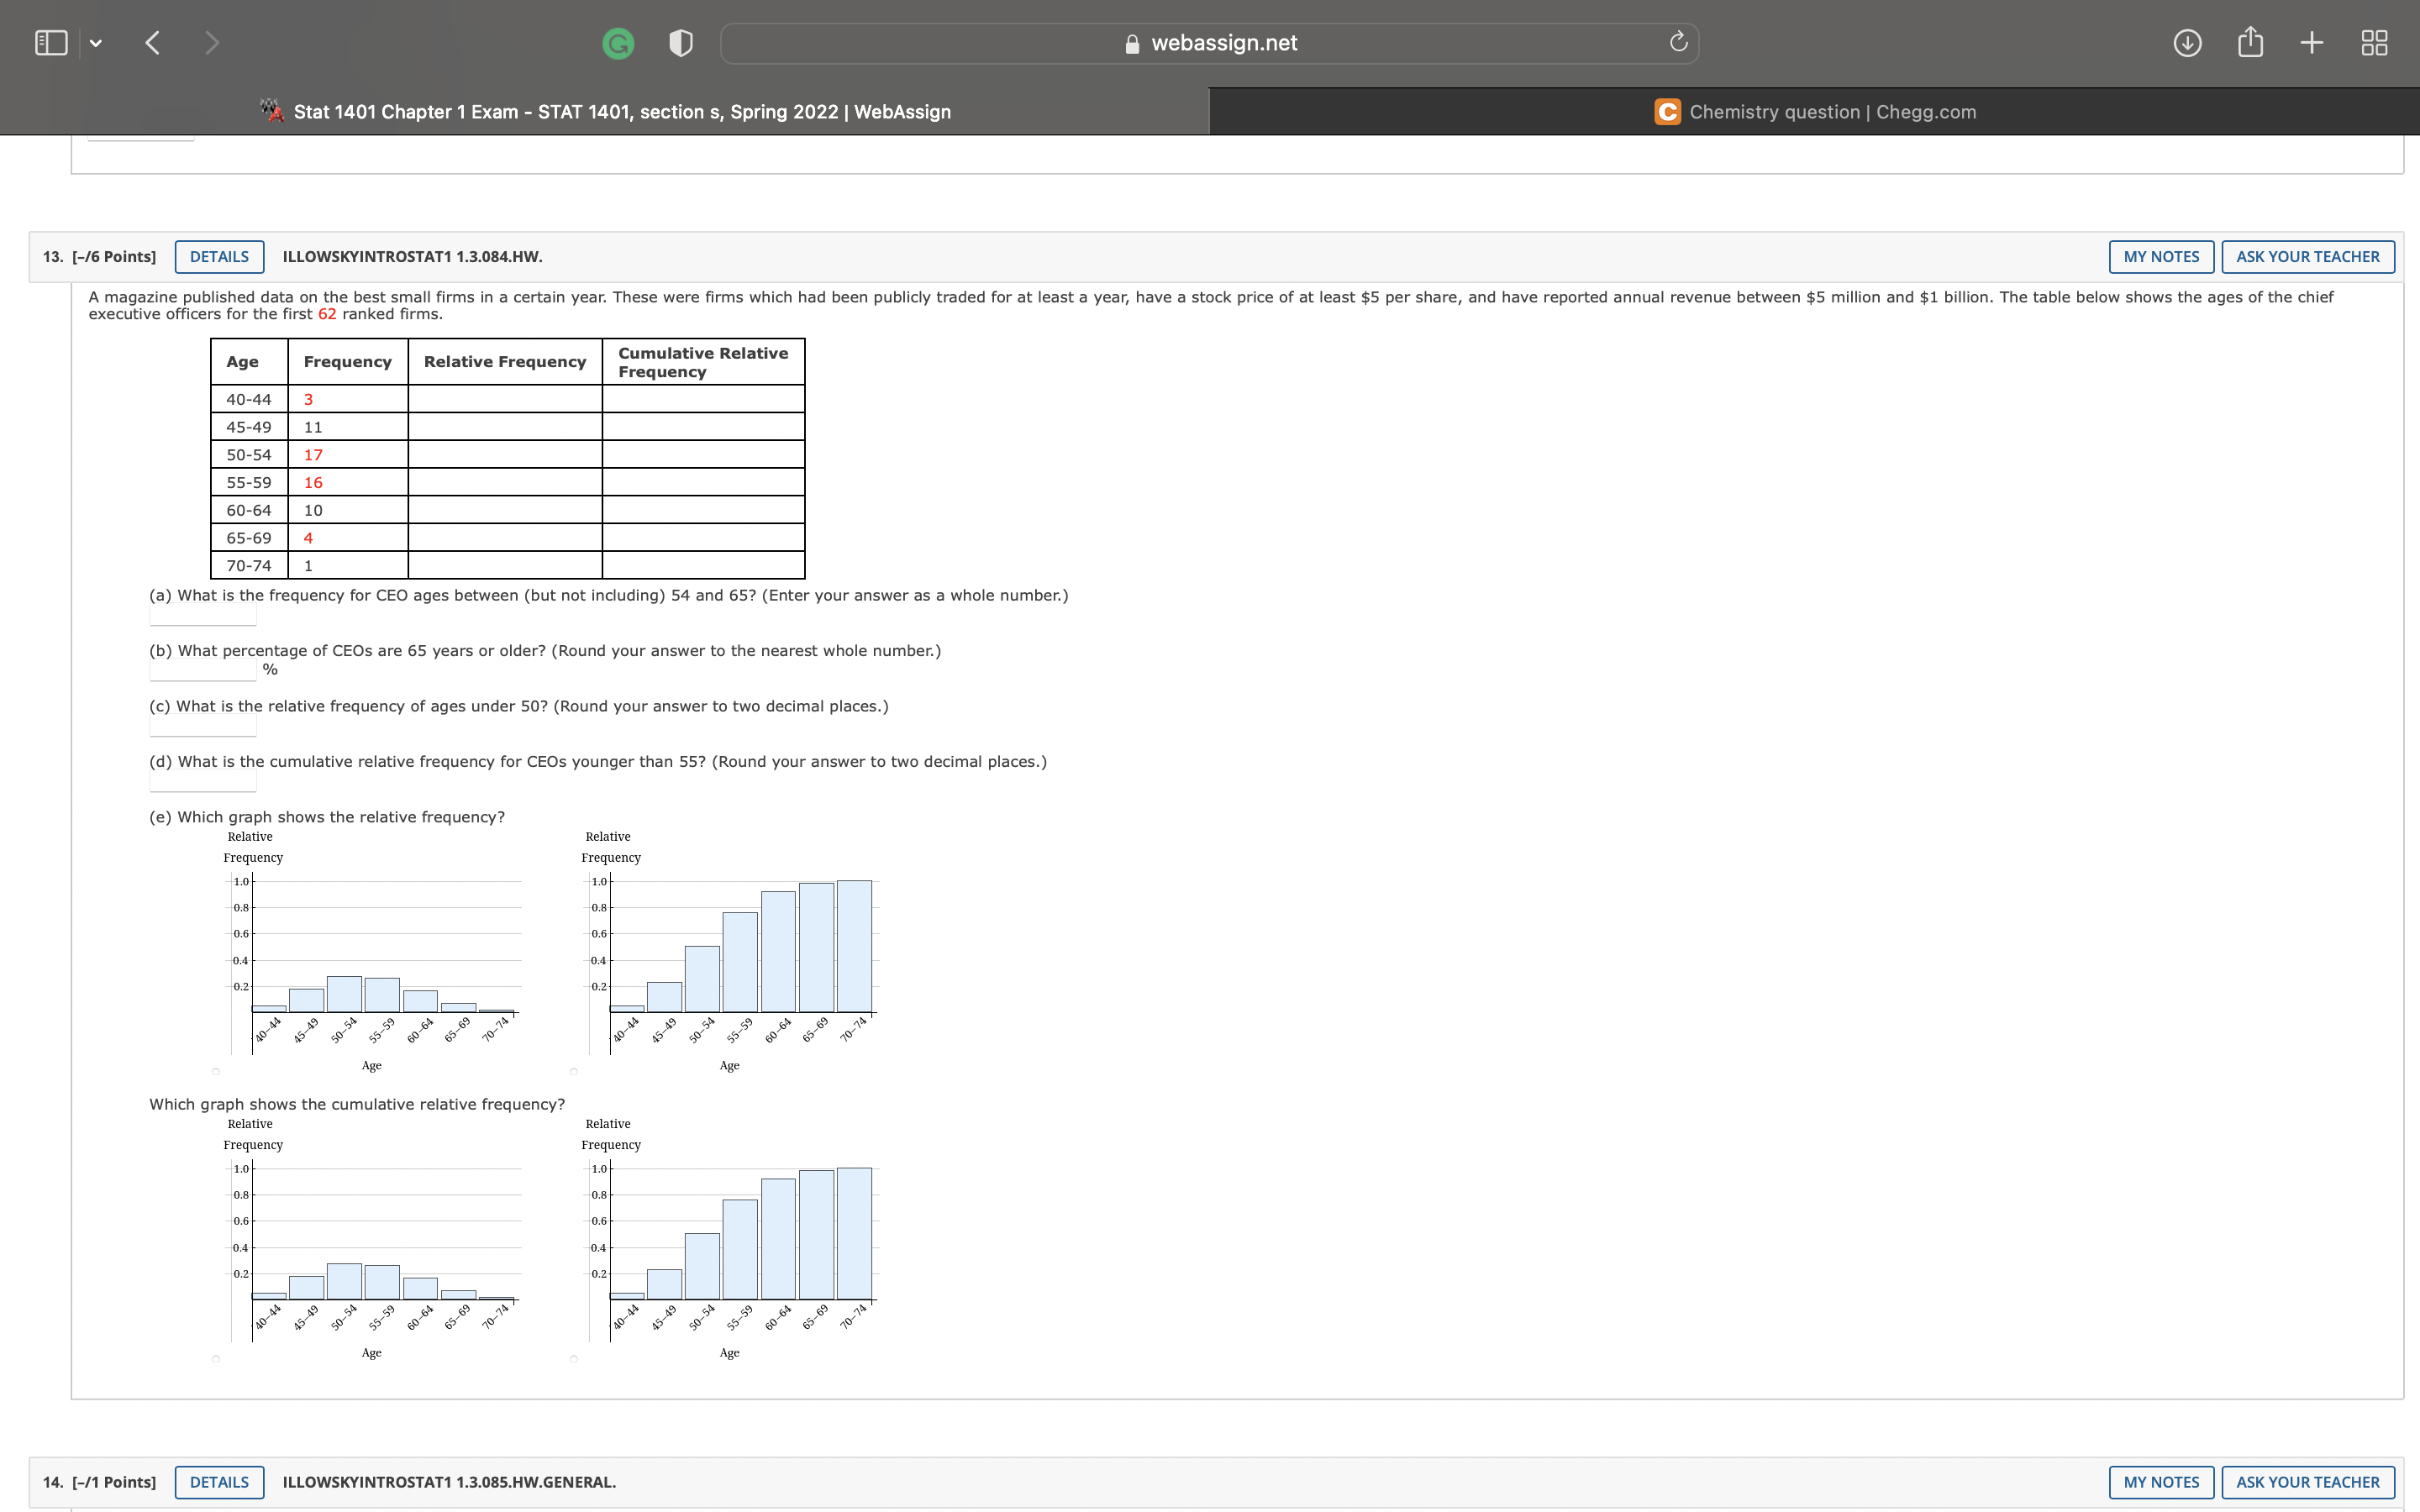Viewport: 2420px width, 1512px height.
Task: Select the right cumulative relative frequency graph
Action: coord(575,1358)
